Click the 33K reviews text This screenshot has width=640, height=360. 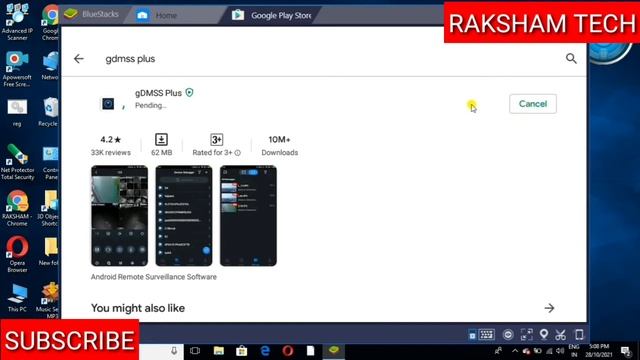[x=111, y=153]
